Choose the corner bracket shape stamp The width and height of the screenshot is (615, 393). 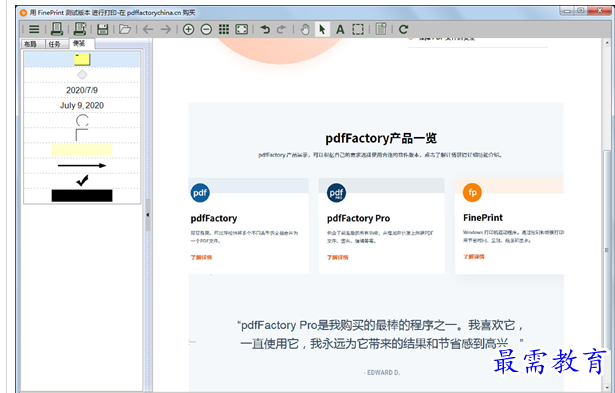click(x=82, y=135)
